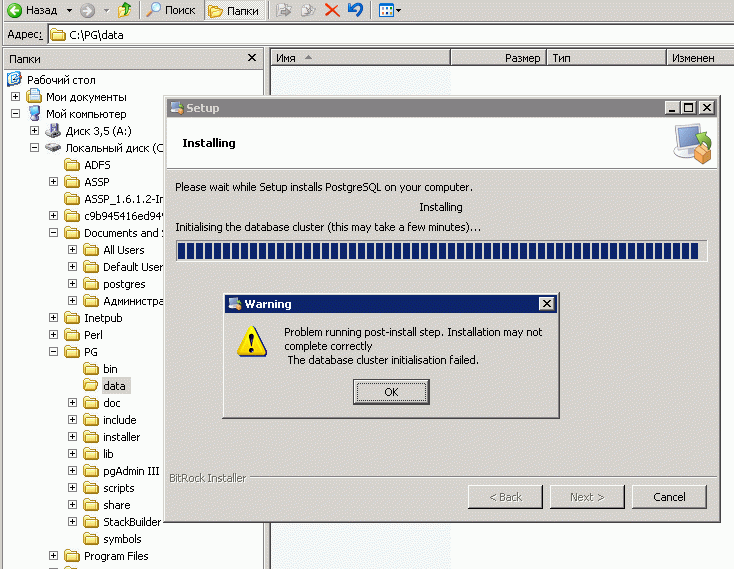The height and width of the screenshot is (569, 734).
Task: Click the address field C:\PG\data
Action: (391, 35)
